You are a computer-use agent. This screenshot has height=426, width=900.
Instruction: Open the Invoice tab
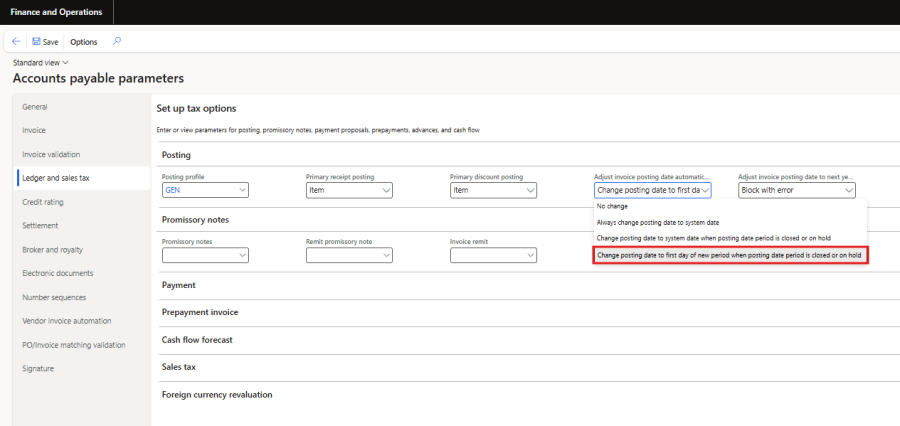(34, 130)
